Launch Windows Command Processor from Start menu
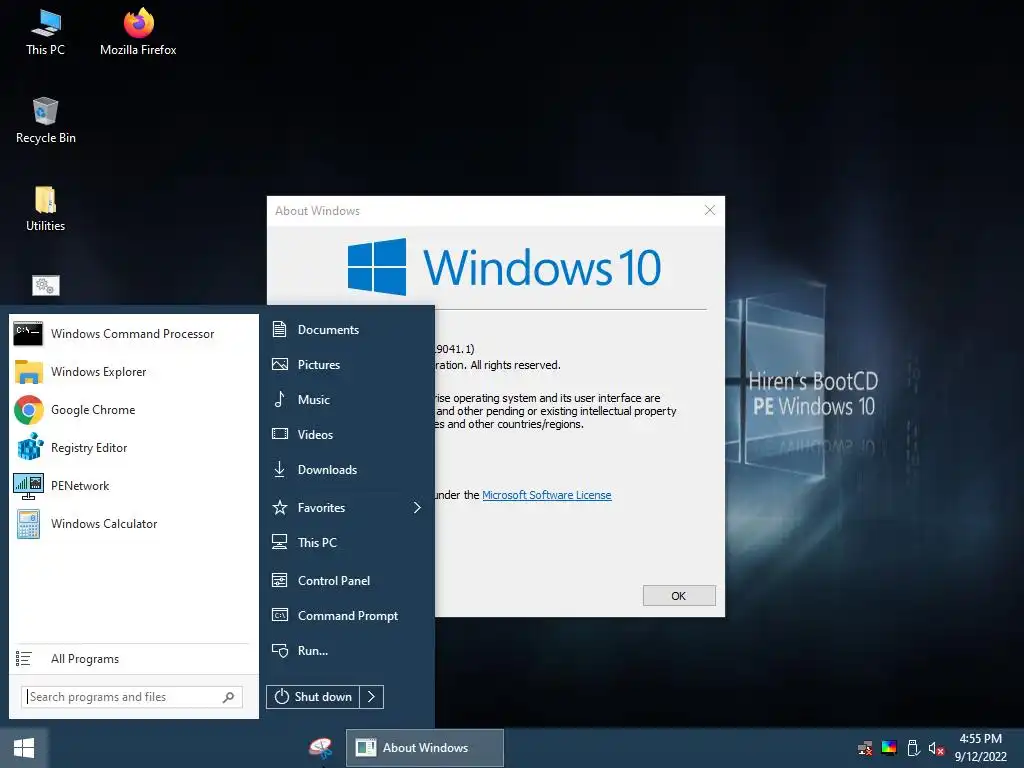Screen dimensions: 1024x768 click(x=133, y=334)
